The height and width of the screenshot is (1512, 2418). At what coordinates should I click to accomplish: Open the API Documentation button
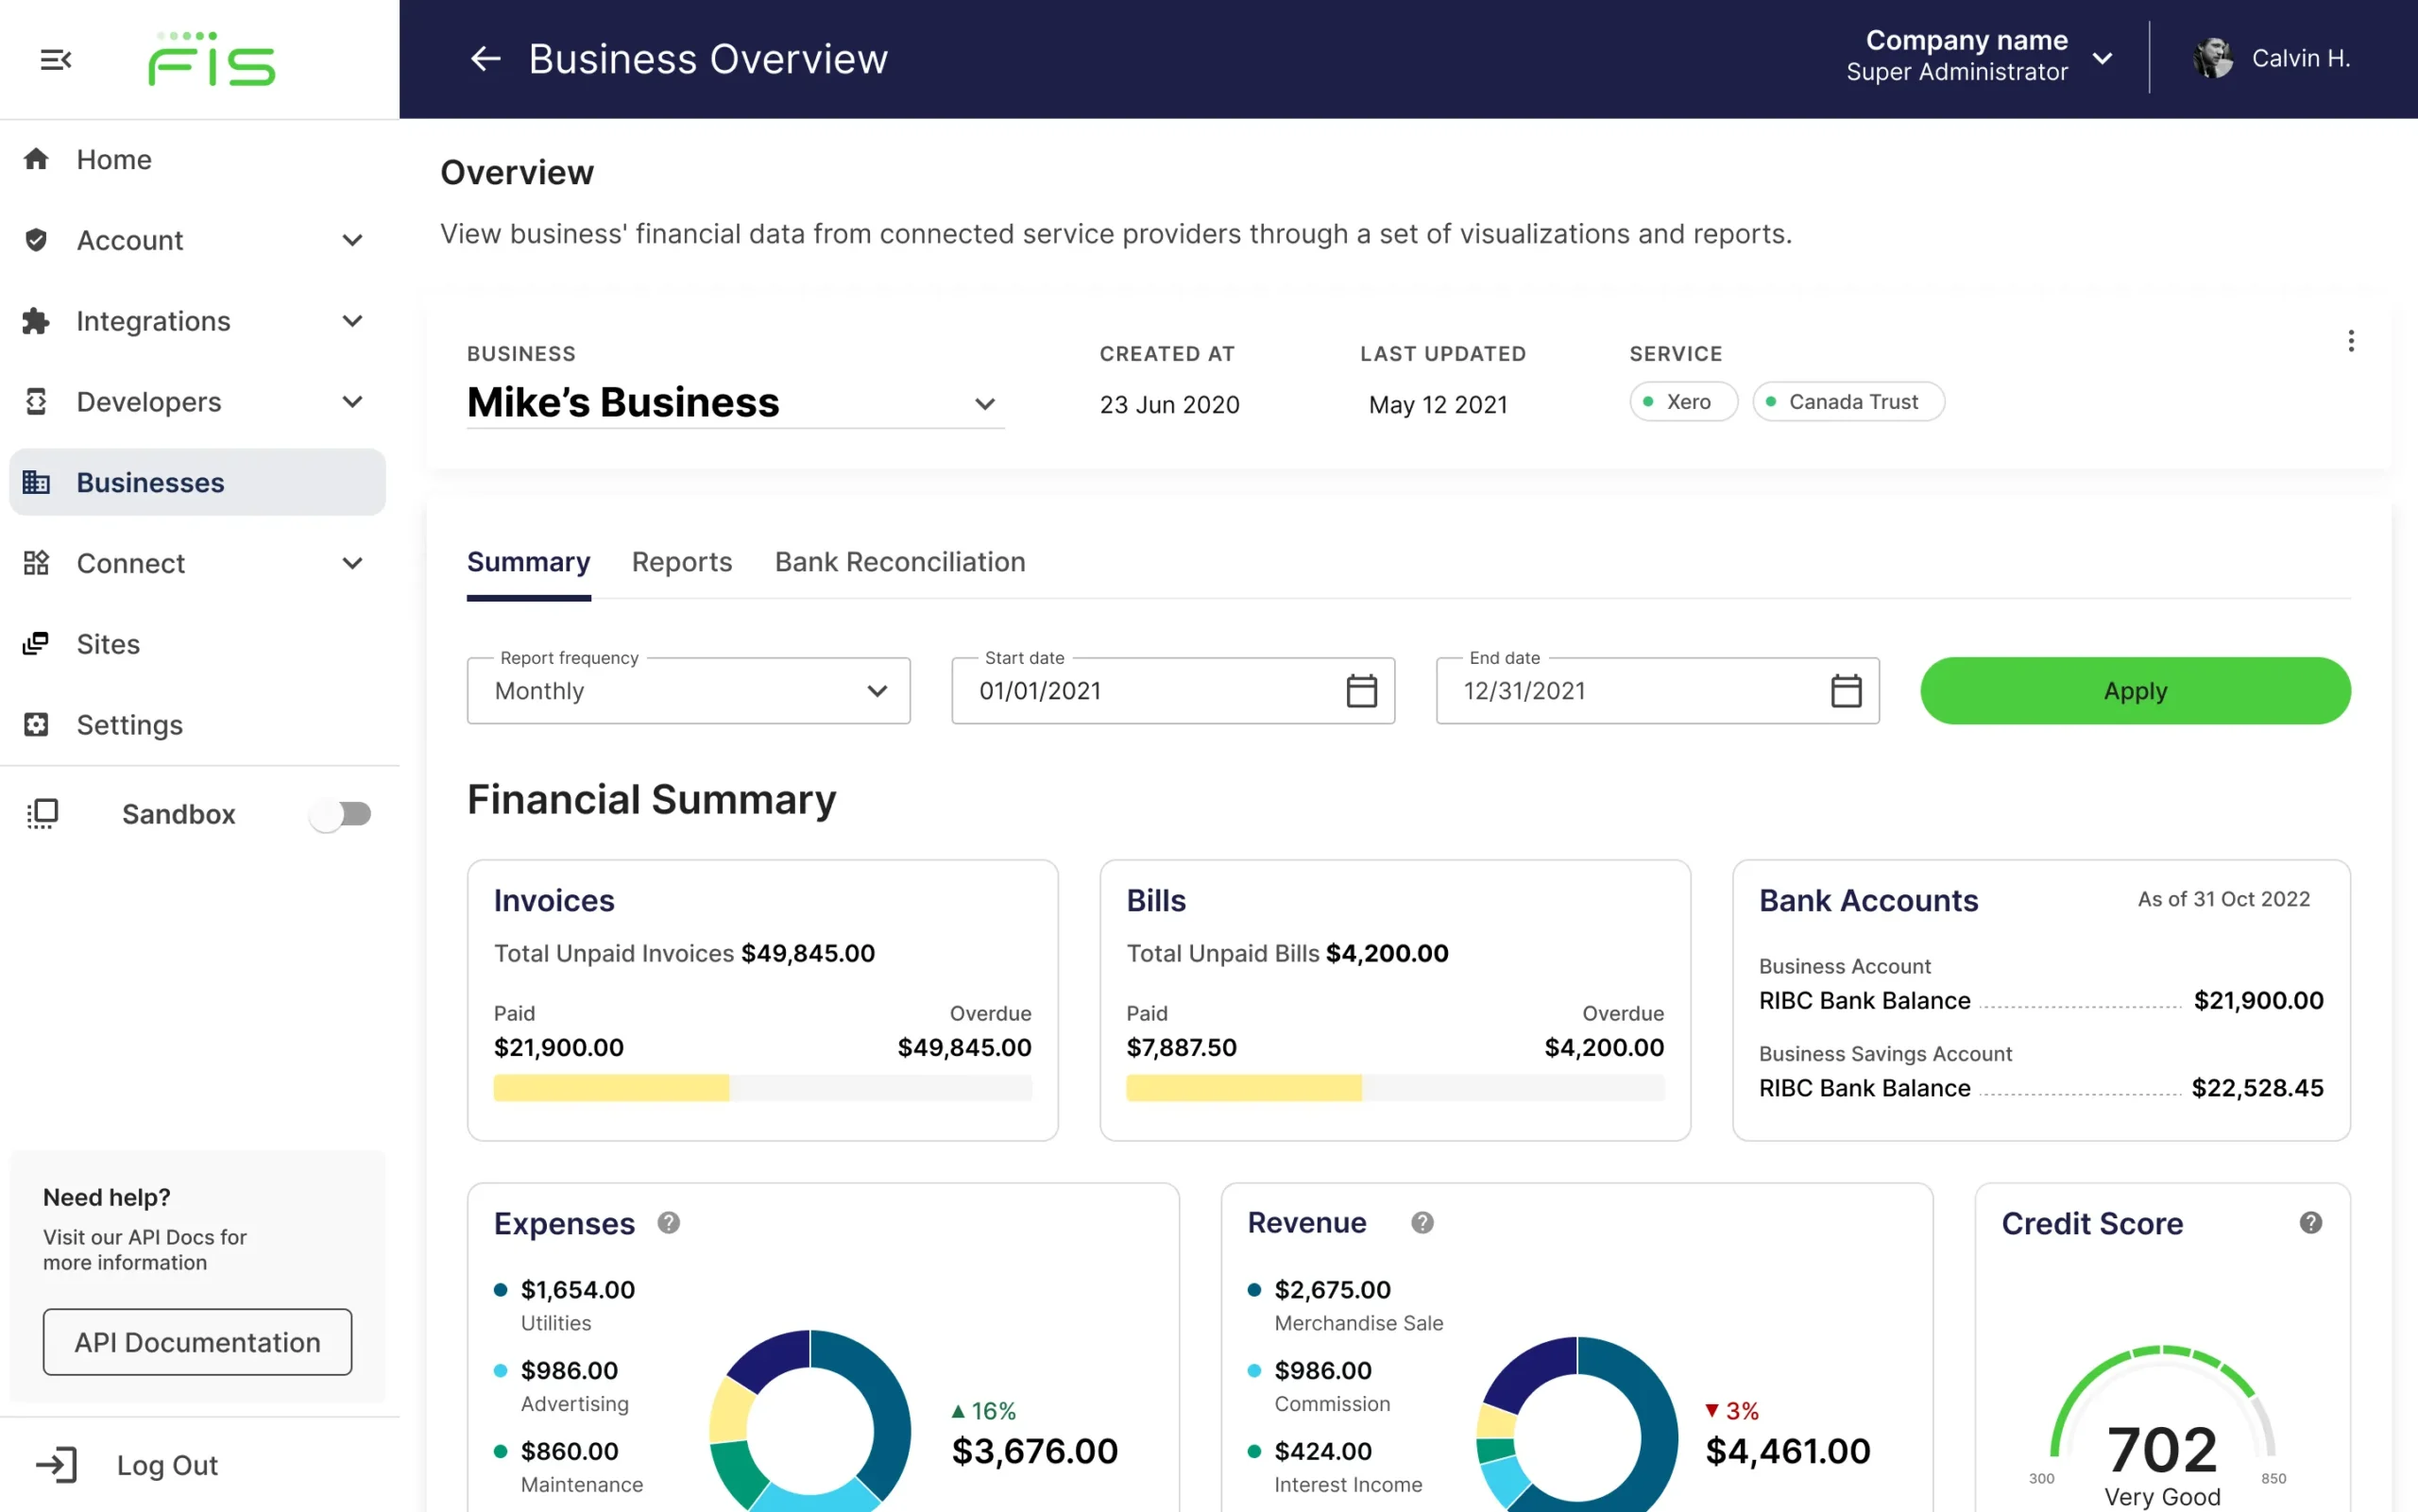[x=197, y=1342]
